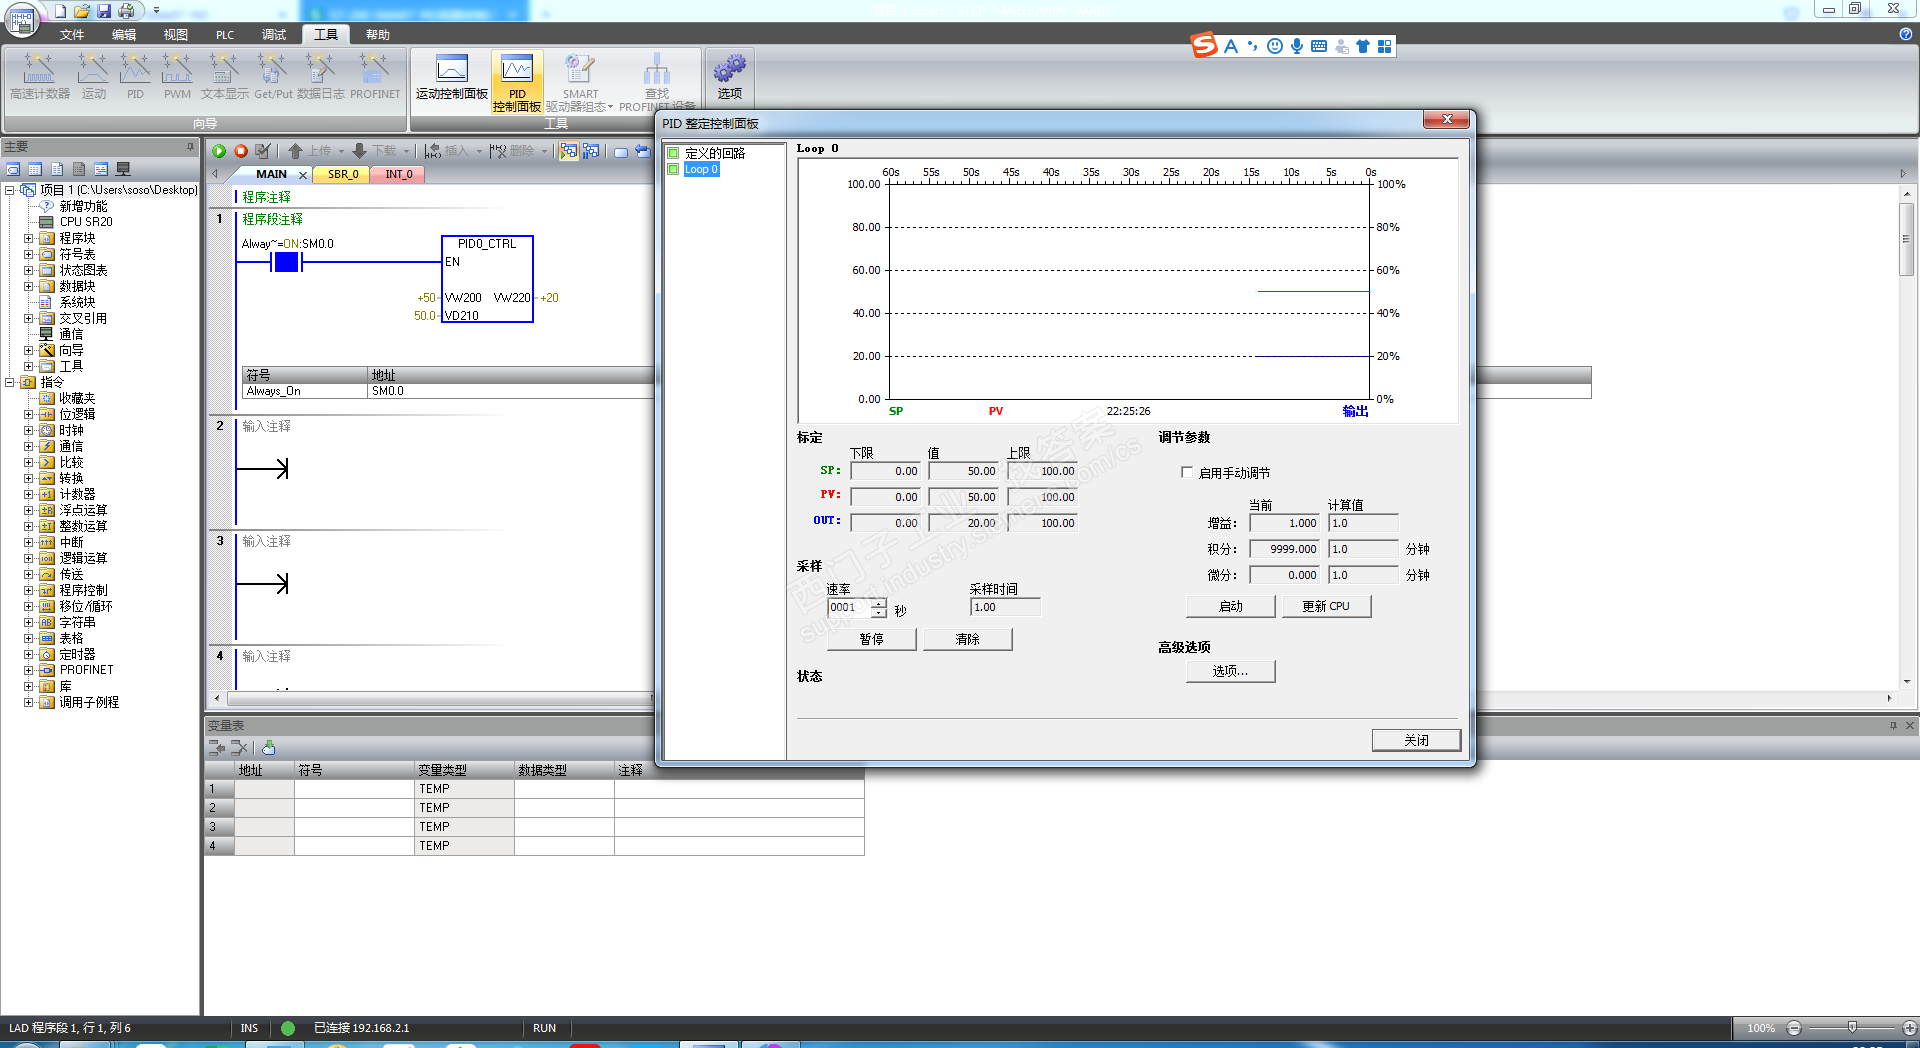Click the red STOP icon in editor toolbar

coord(241,151)
